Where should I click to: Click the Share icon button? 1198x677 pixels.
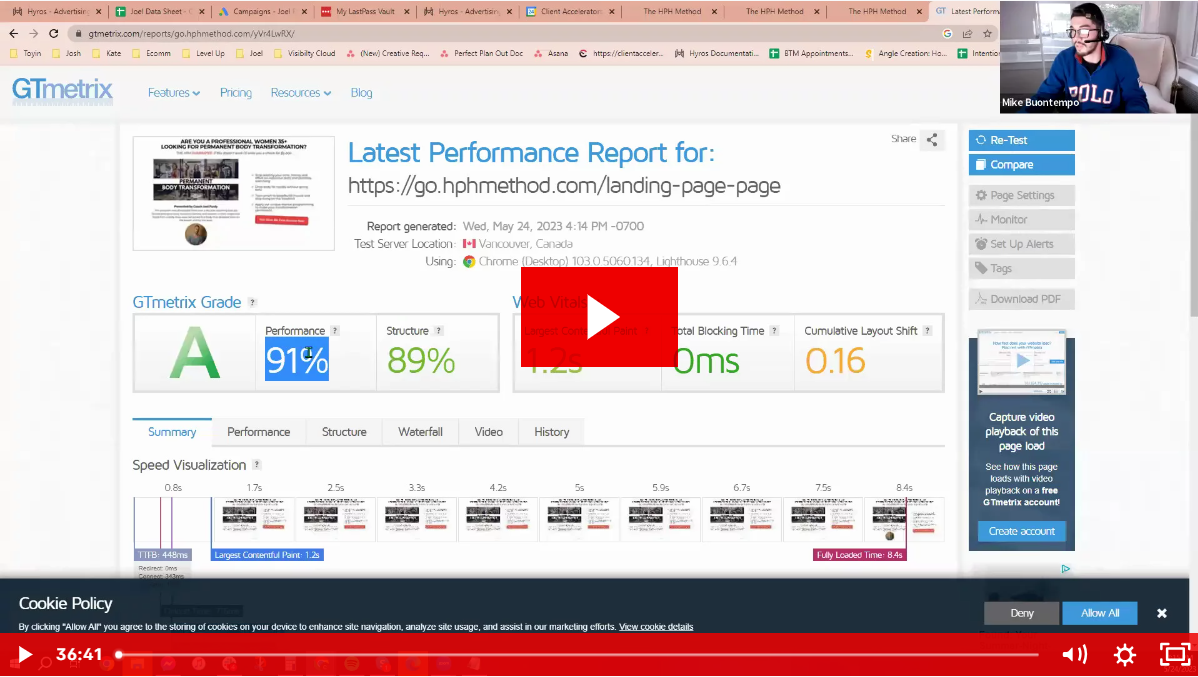(x=932, y=140)
